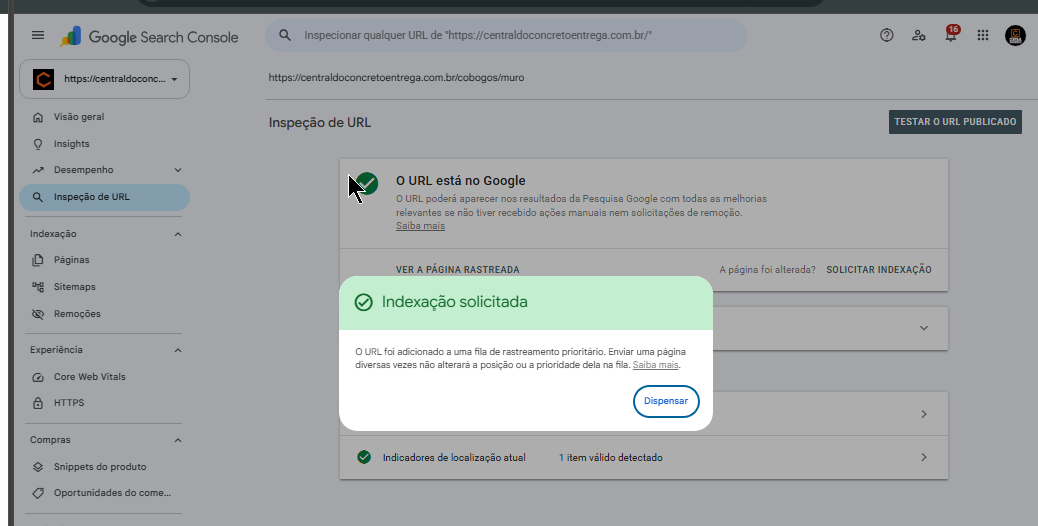Click the Remoções hidden-eye icon
Image resolution: width=1038 pixels, height=526 pixels.
[38, 314]
